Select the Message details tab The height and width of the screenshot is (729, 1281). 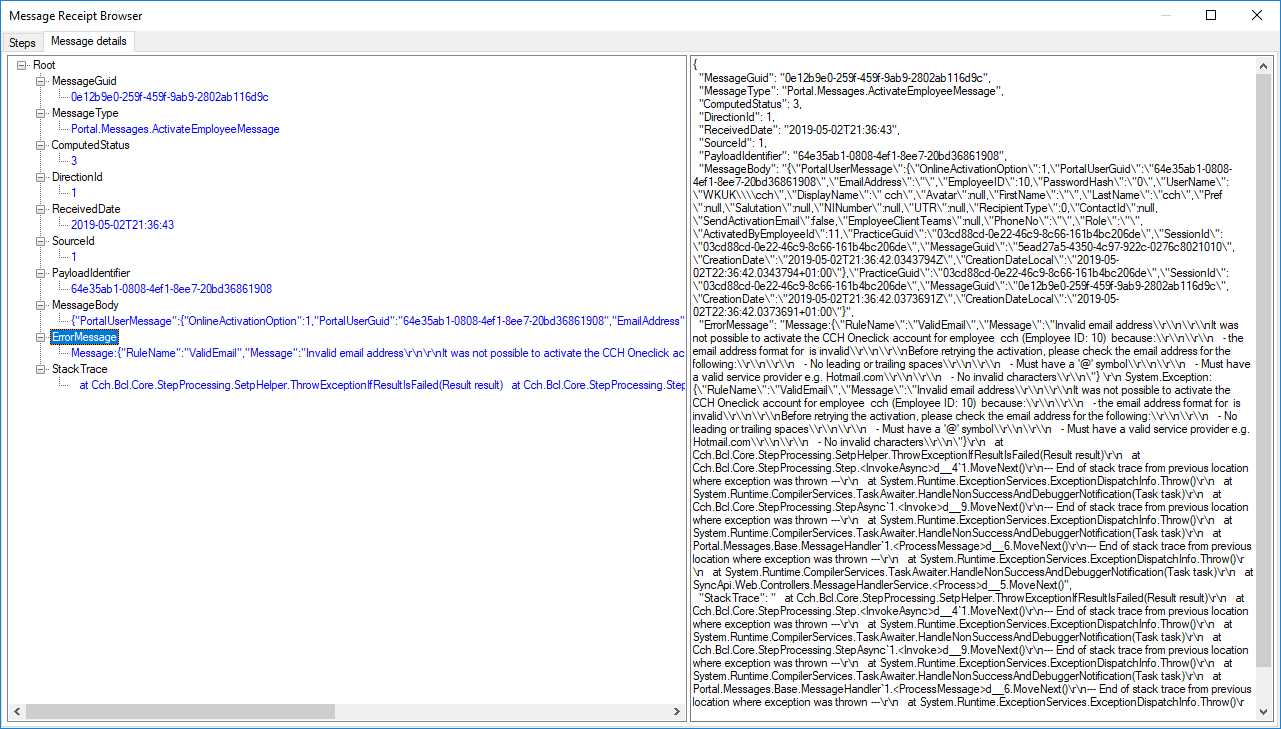(89, 42)
